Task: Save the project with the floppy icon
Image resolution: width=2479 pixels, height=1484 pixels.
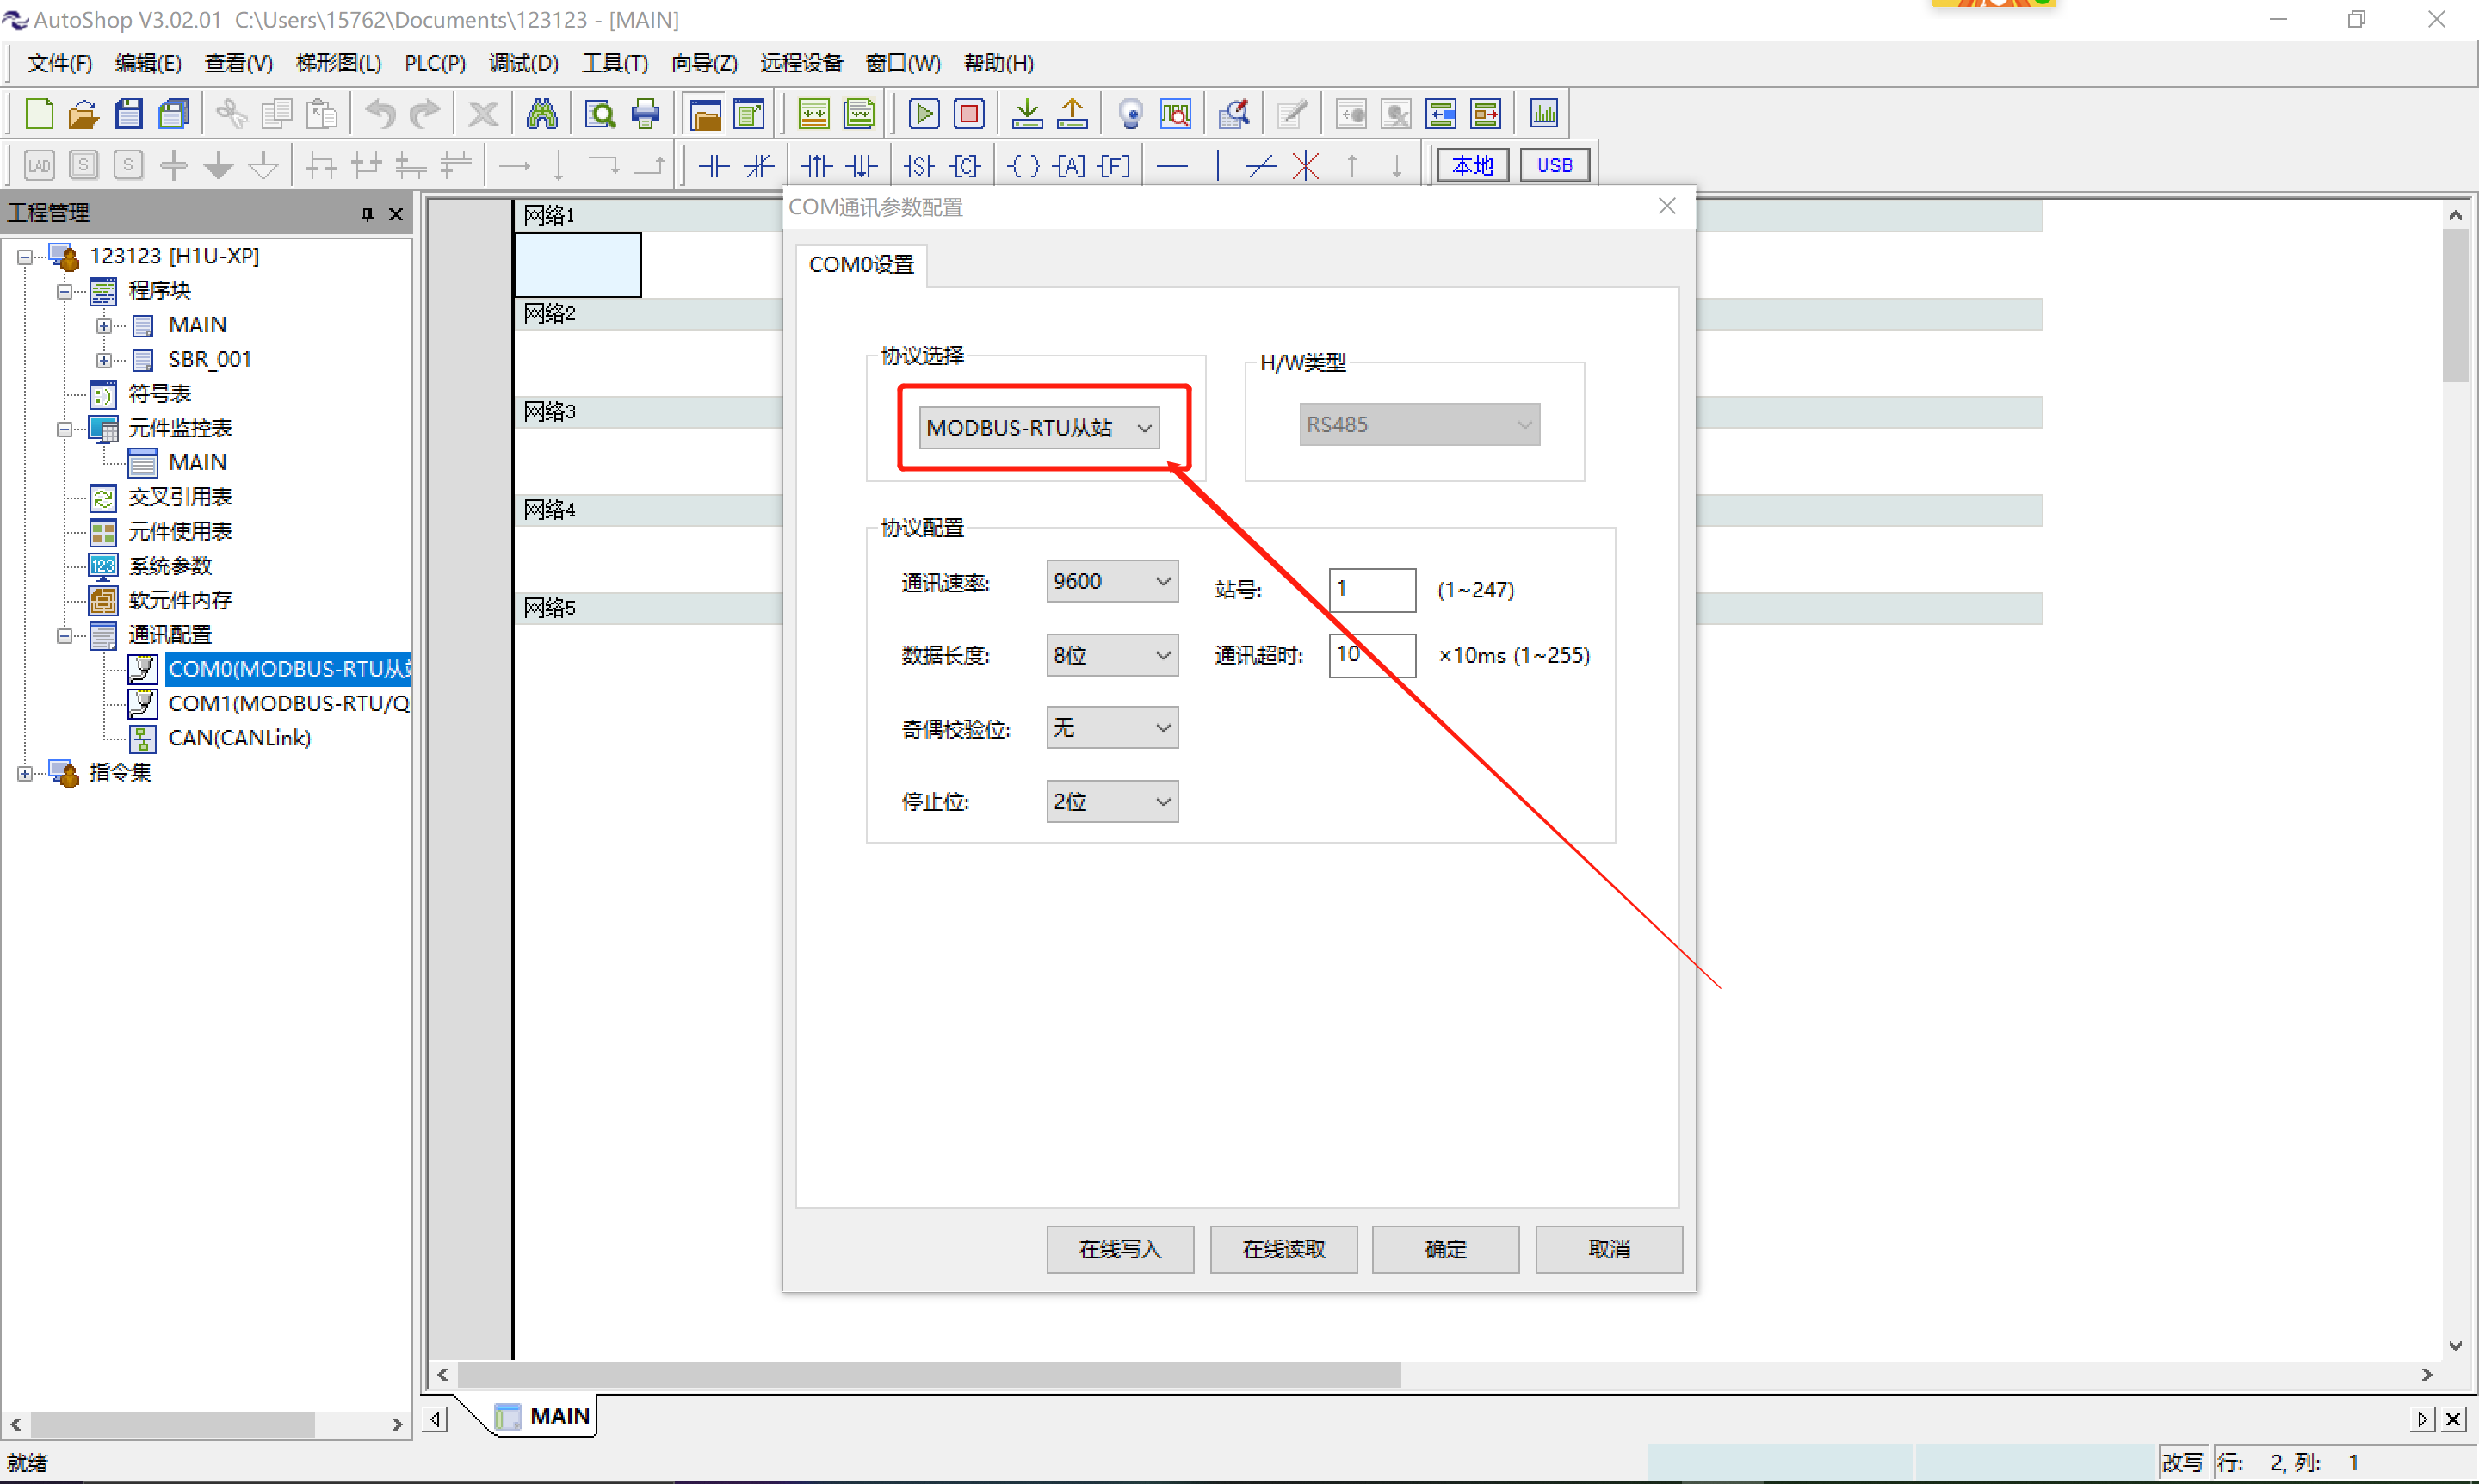Action: (129, 114)
